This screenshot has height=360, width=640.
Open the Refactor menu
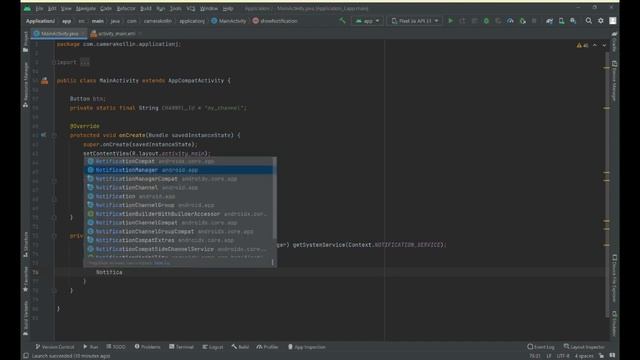126,8
